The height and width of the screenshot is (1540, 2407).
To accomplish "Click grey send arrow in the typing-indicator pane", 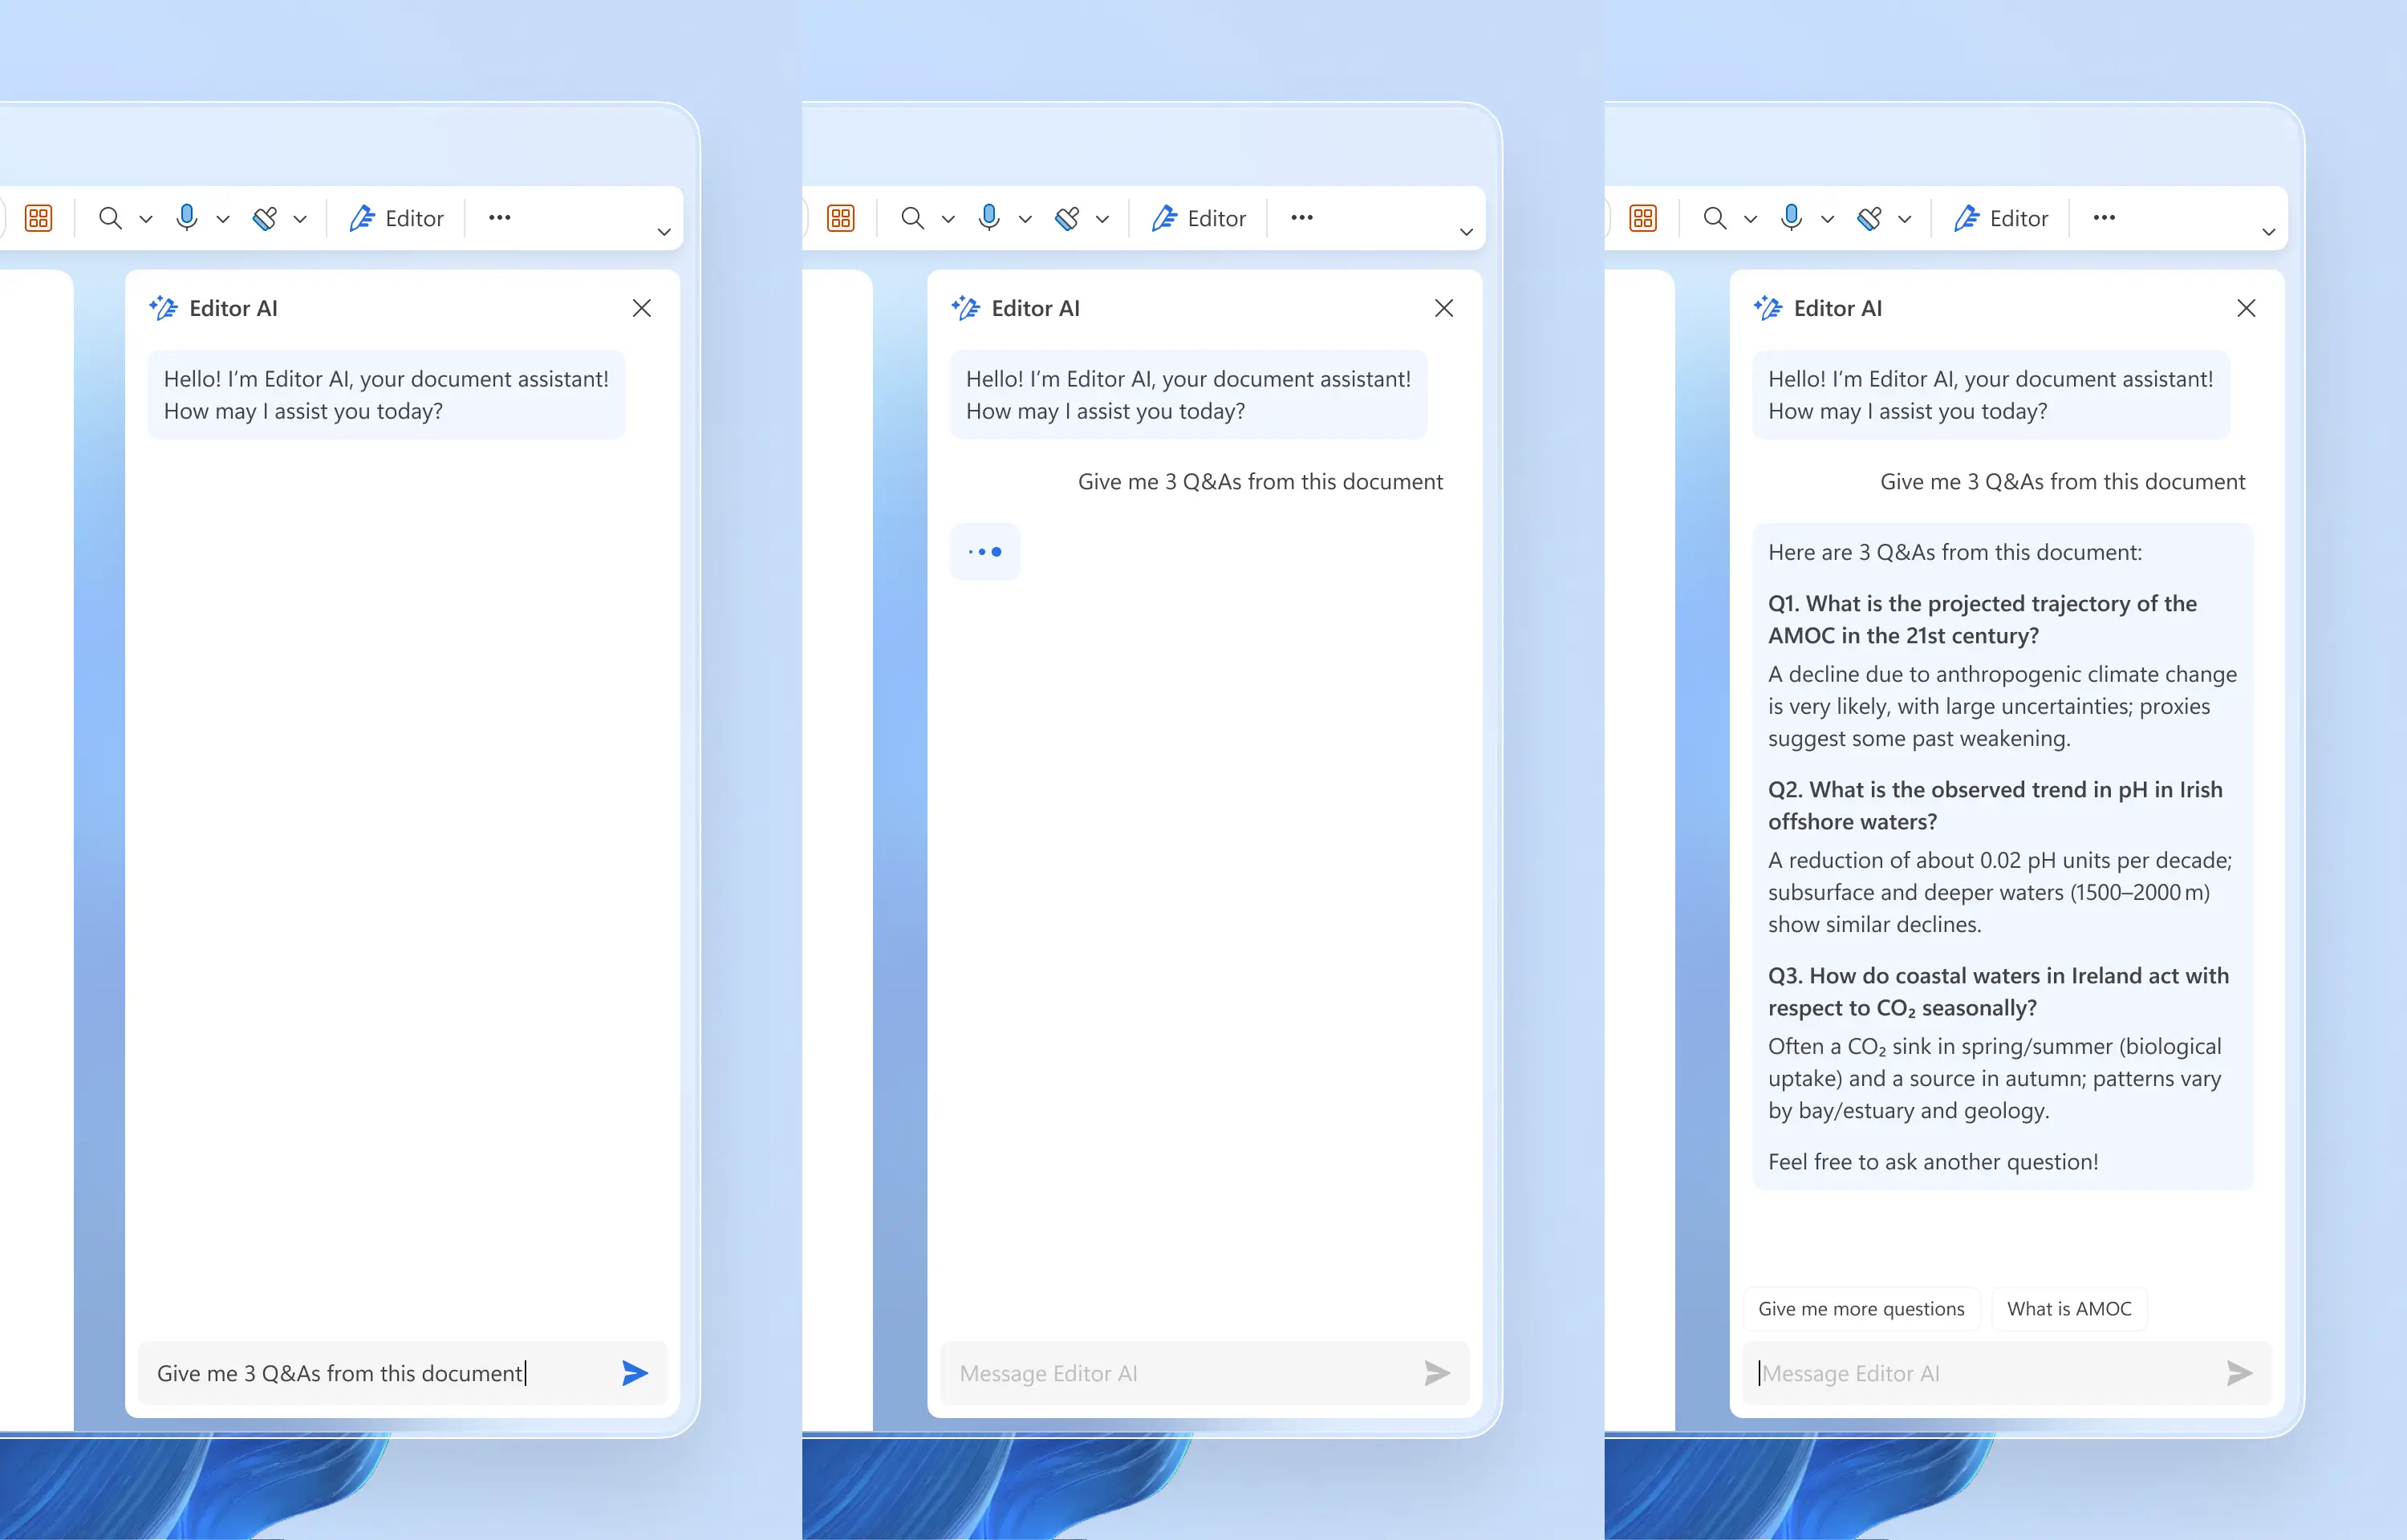I will coord(1436,1372).
